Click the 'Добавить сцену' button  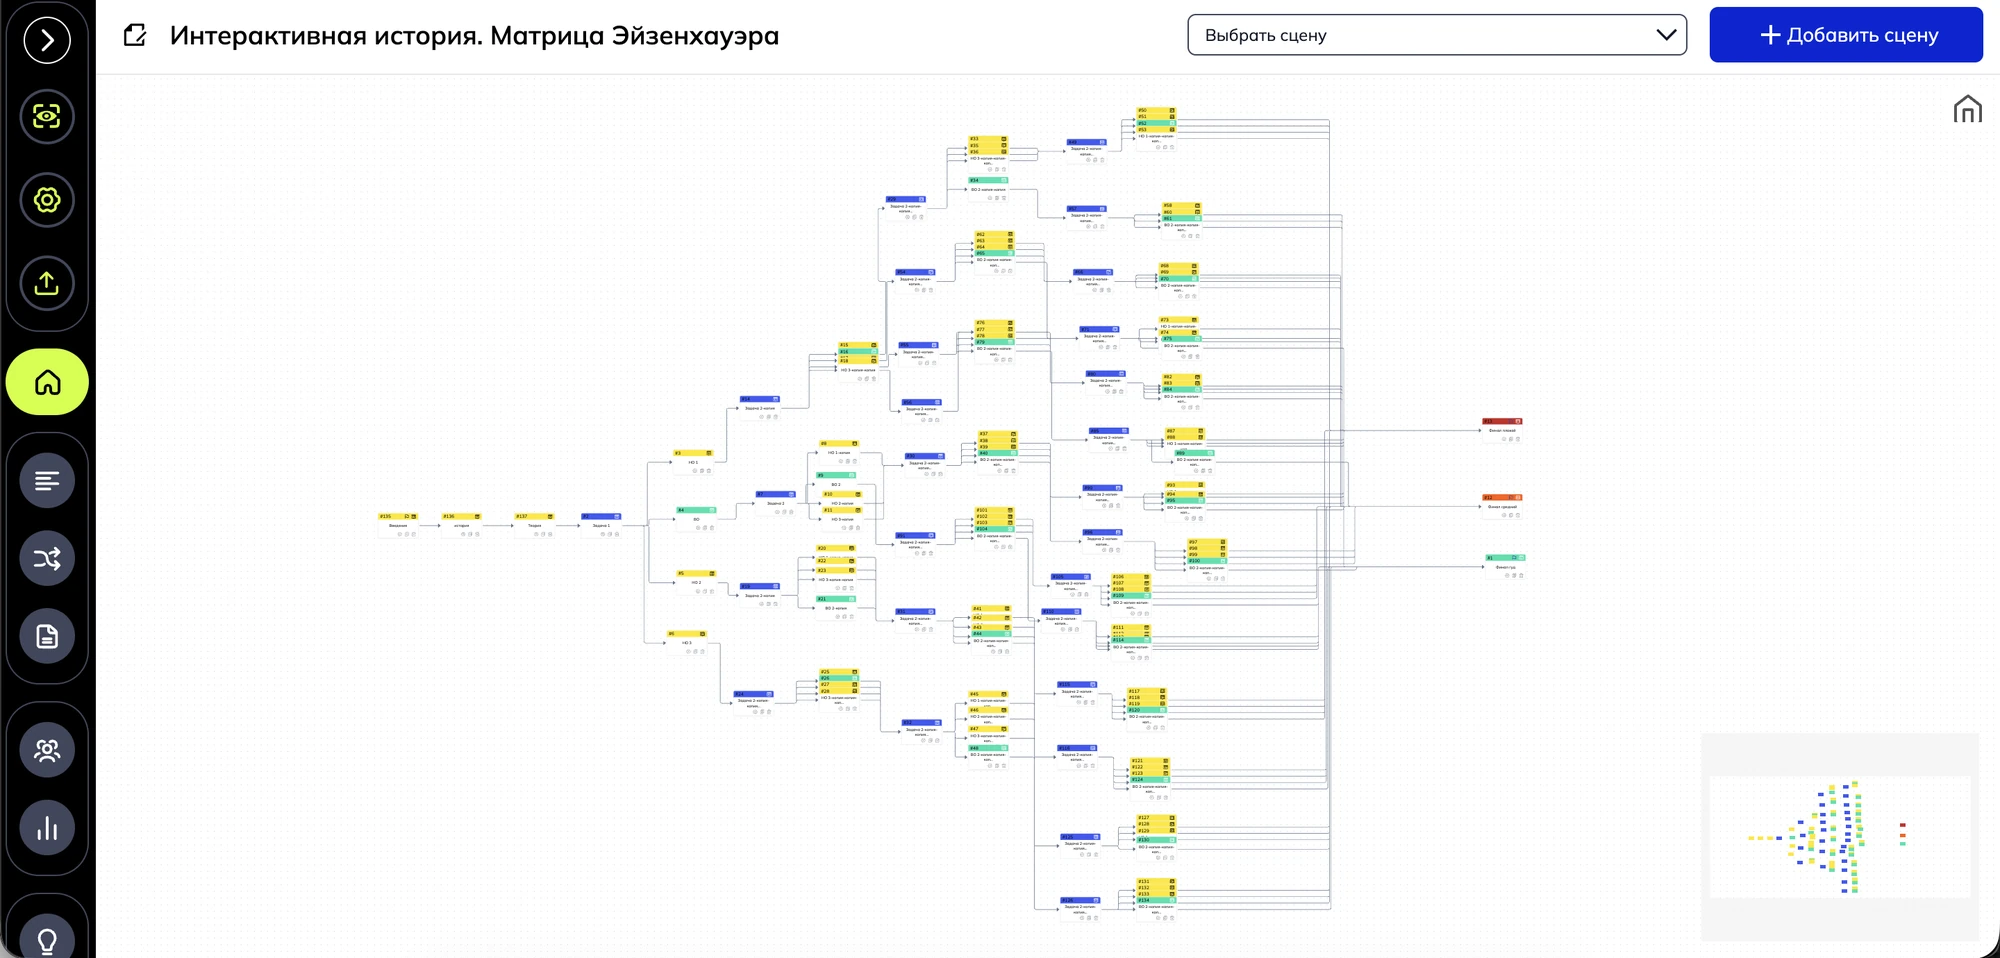tap(1846, 35)
